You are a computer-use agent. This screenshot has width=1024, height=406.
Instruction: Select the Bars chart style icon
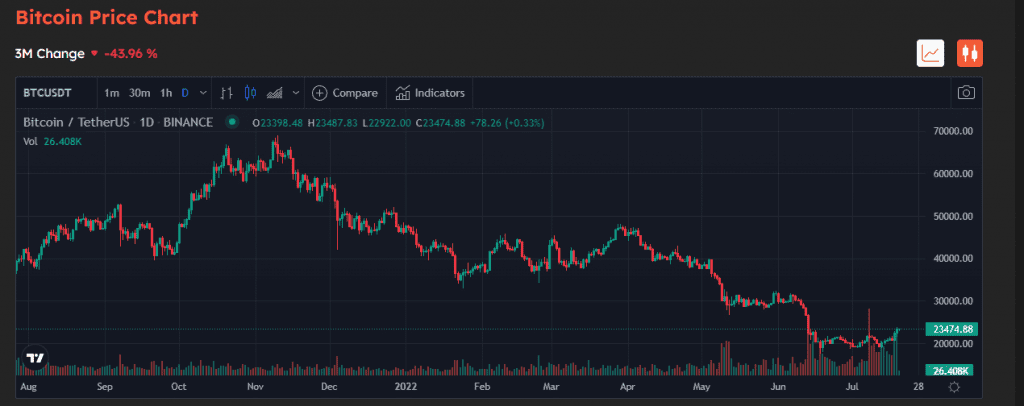(226, 93)
